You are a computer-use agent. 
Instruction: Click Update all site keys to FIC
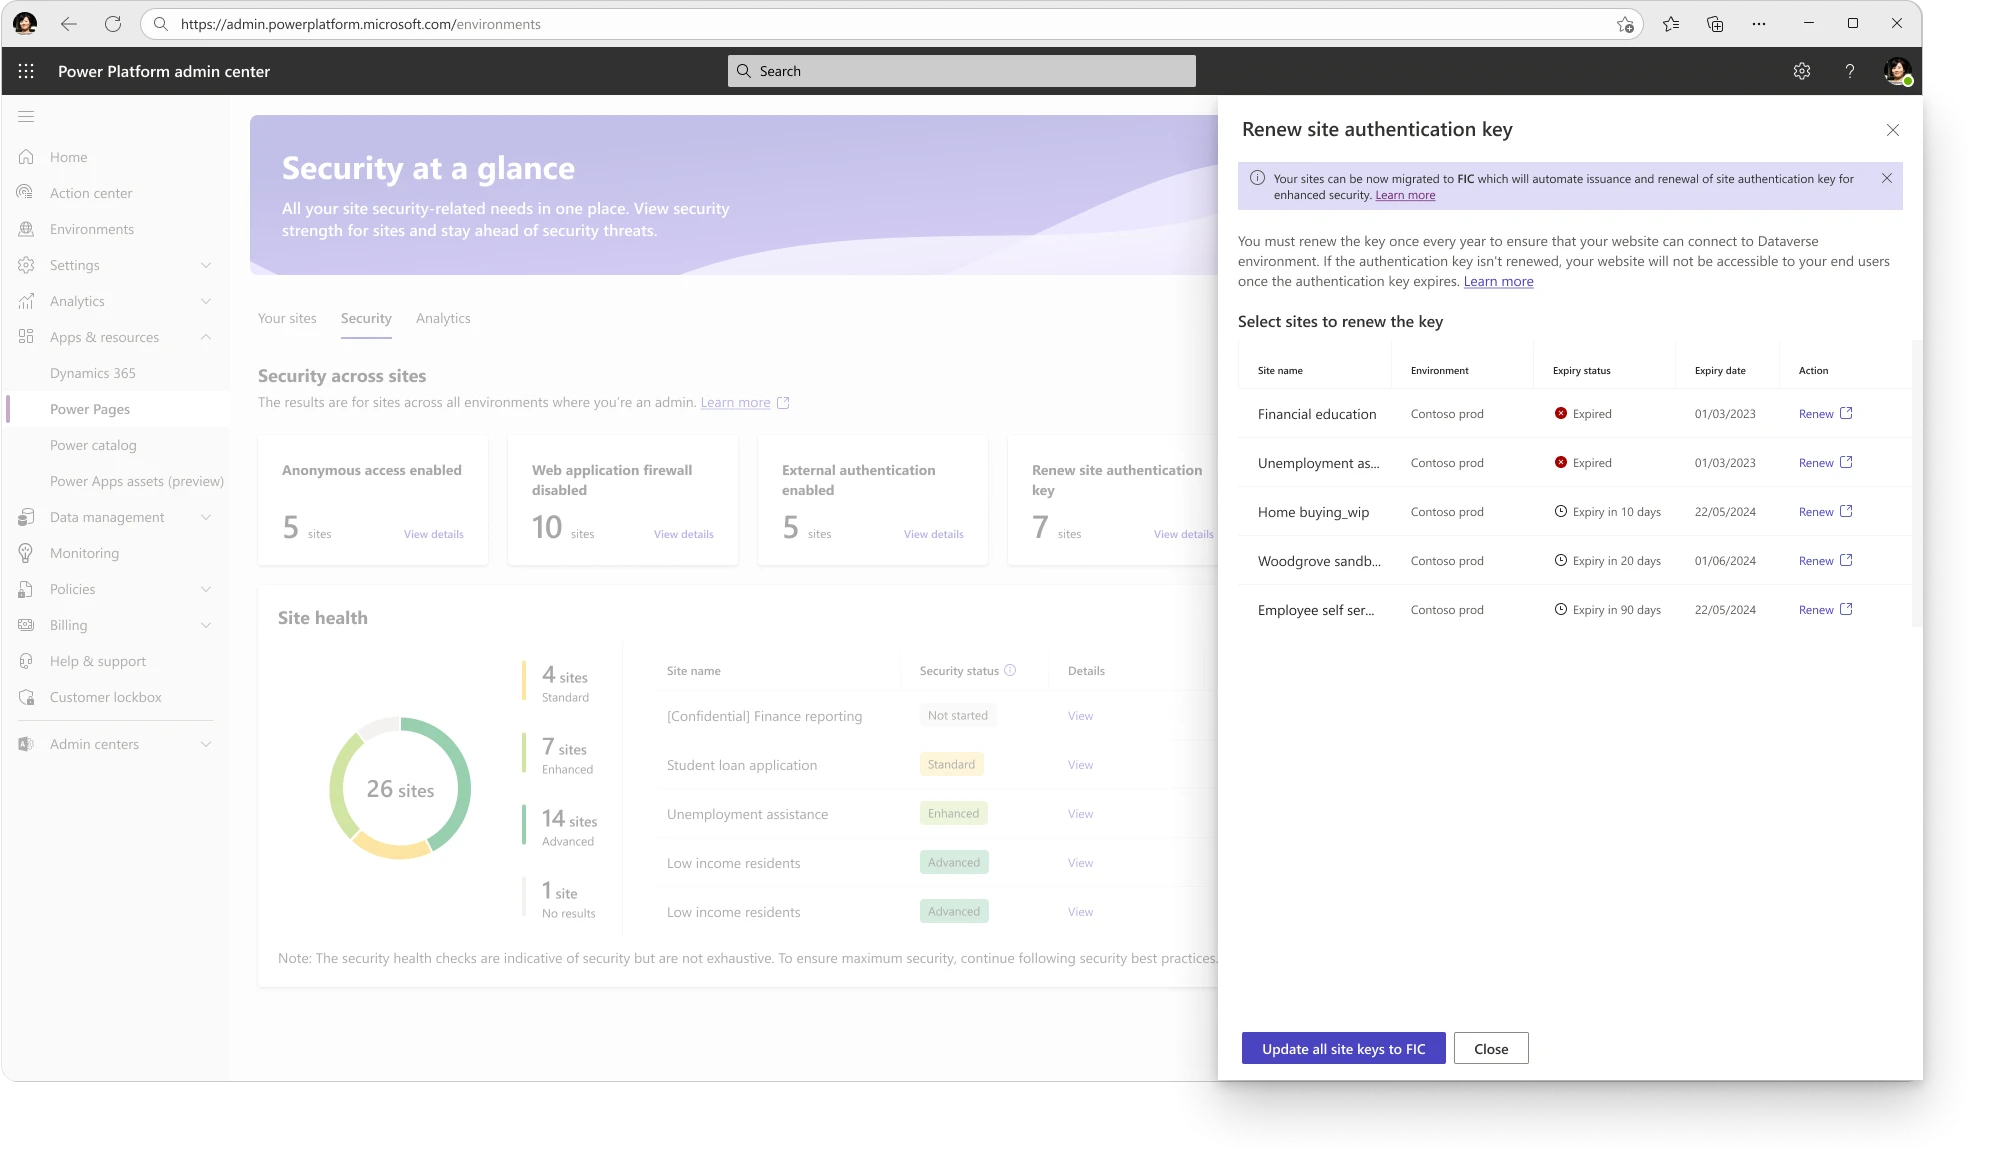pos(1343,1048)
